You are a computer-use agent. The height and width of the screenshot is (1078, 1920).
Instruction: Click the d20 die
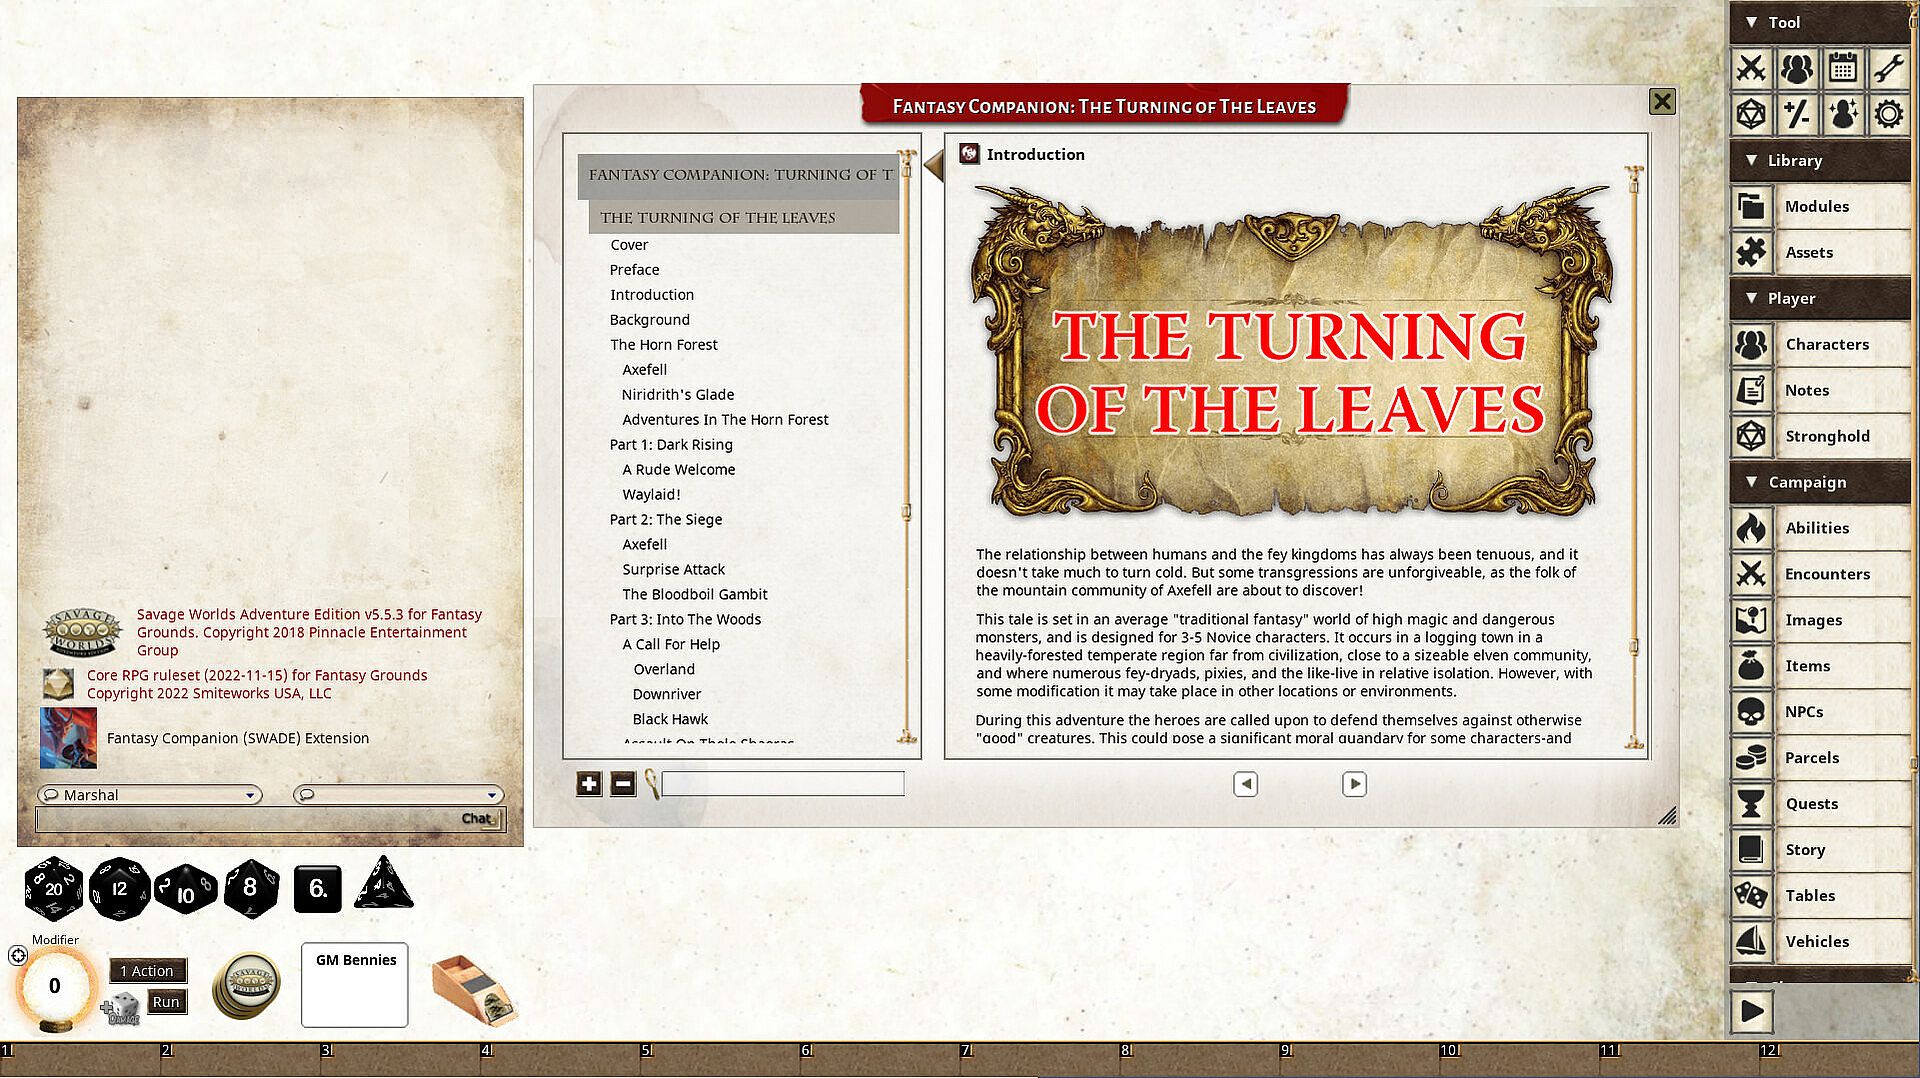click(53, 888)
